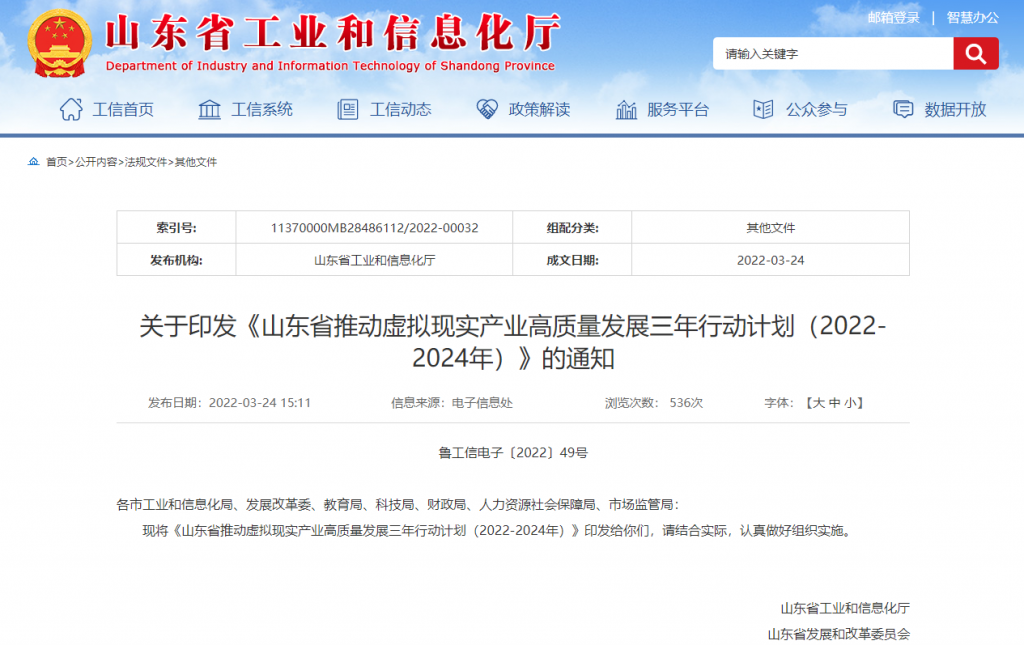Click the red search magnifier button
This screenshot has height=645, width=1024.
975,53
